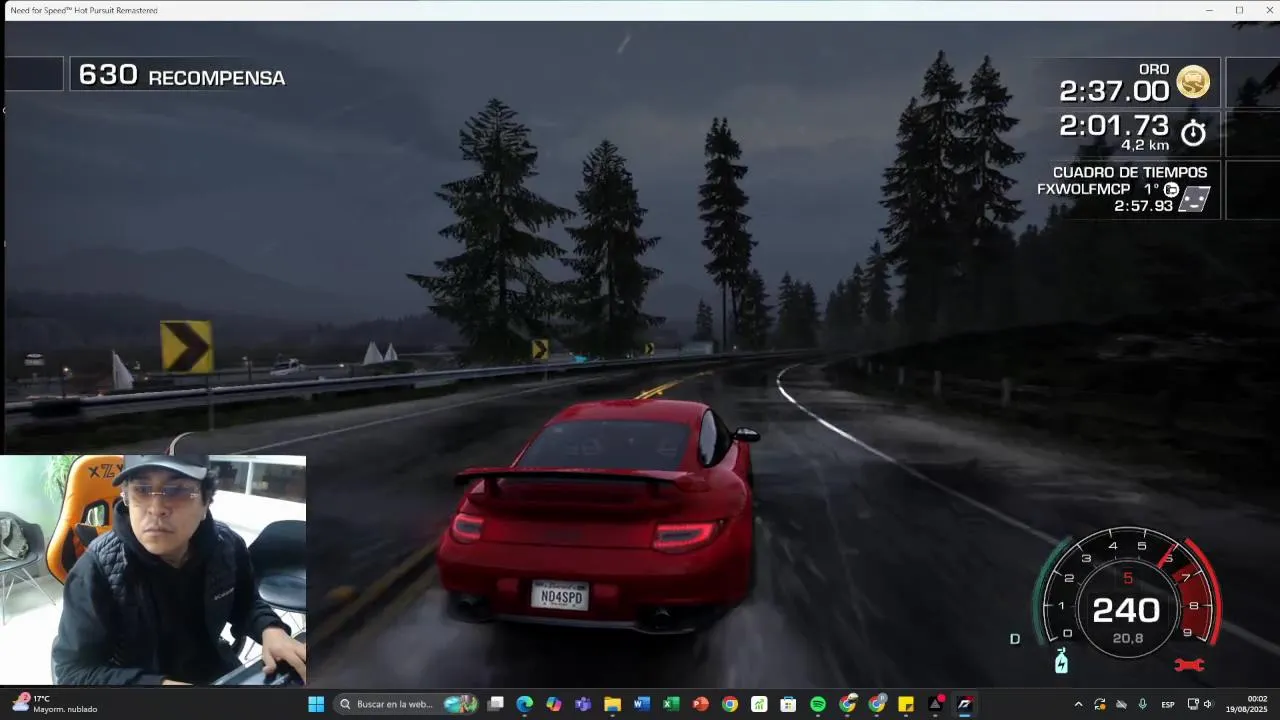This screenshot has width=1280, height=720.
Task: Click the ND4SPD license plate
Action: (560, 596)
